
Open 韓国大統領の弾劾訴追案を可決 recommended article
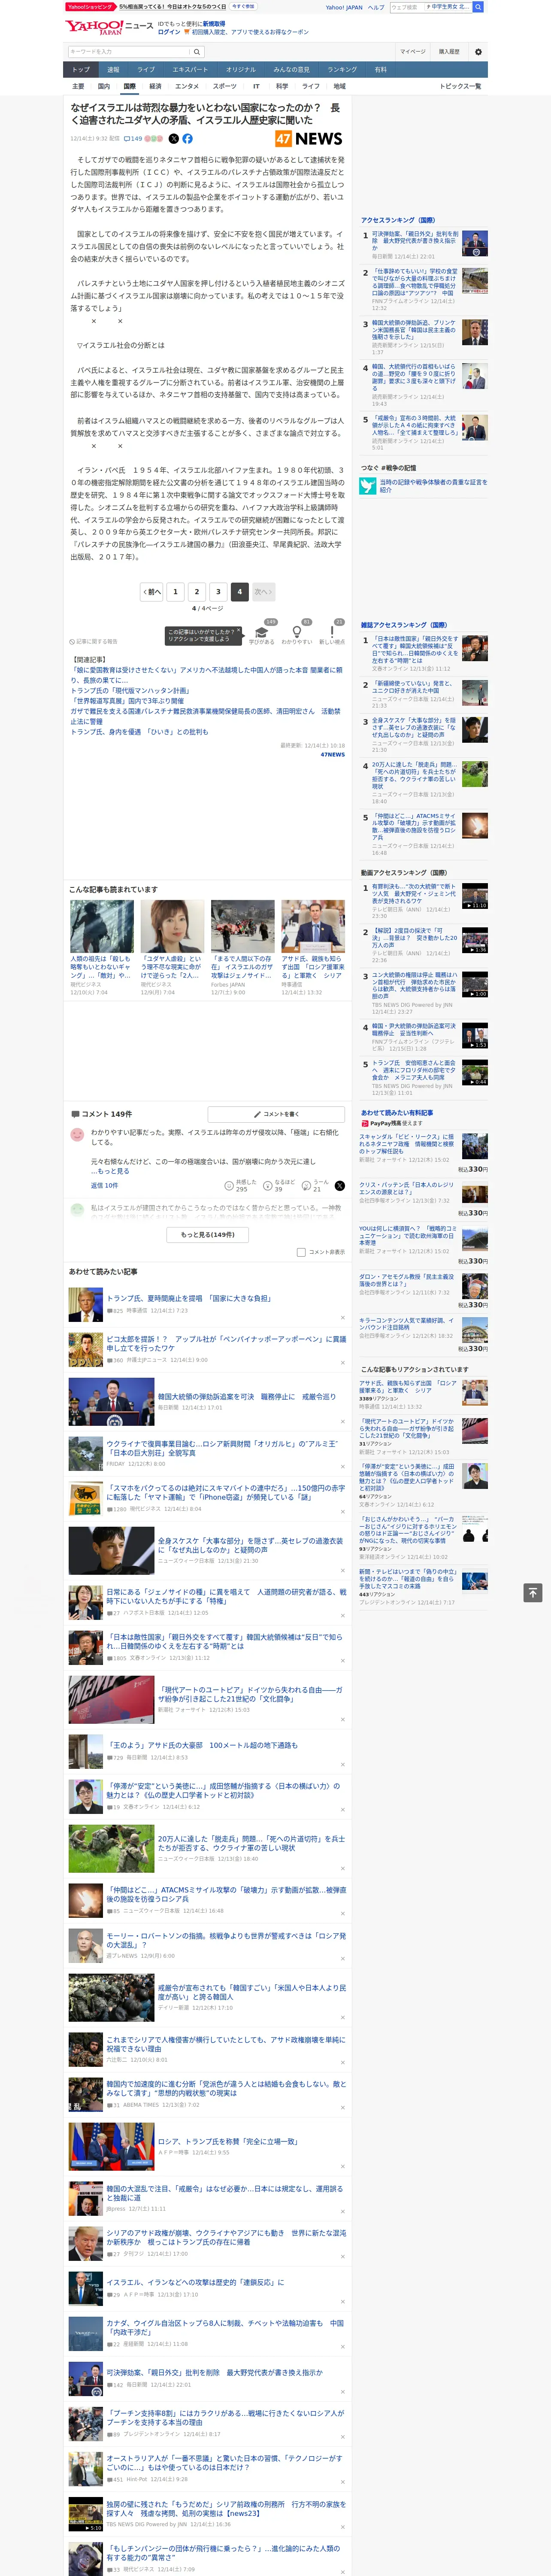(x=247, y=1396)
